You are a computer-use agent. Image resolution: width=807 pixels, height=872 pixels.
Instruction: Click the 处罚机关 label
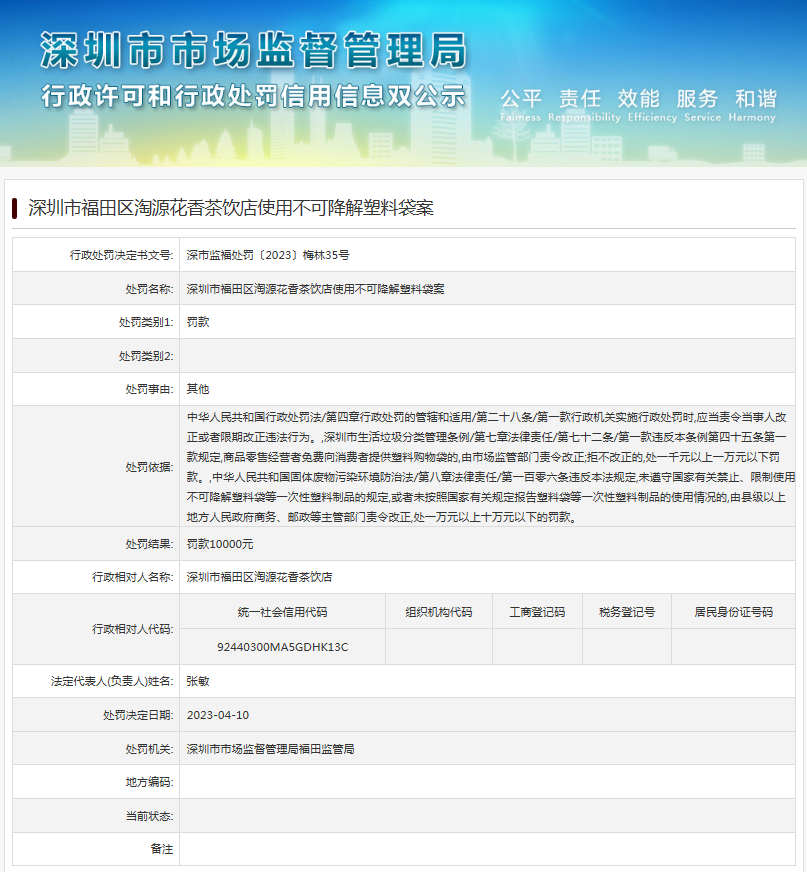point(149,749)
